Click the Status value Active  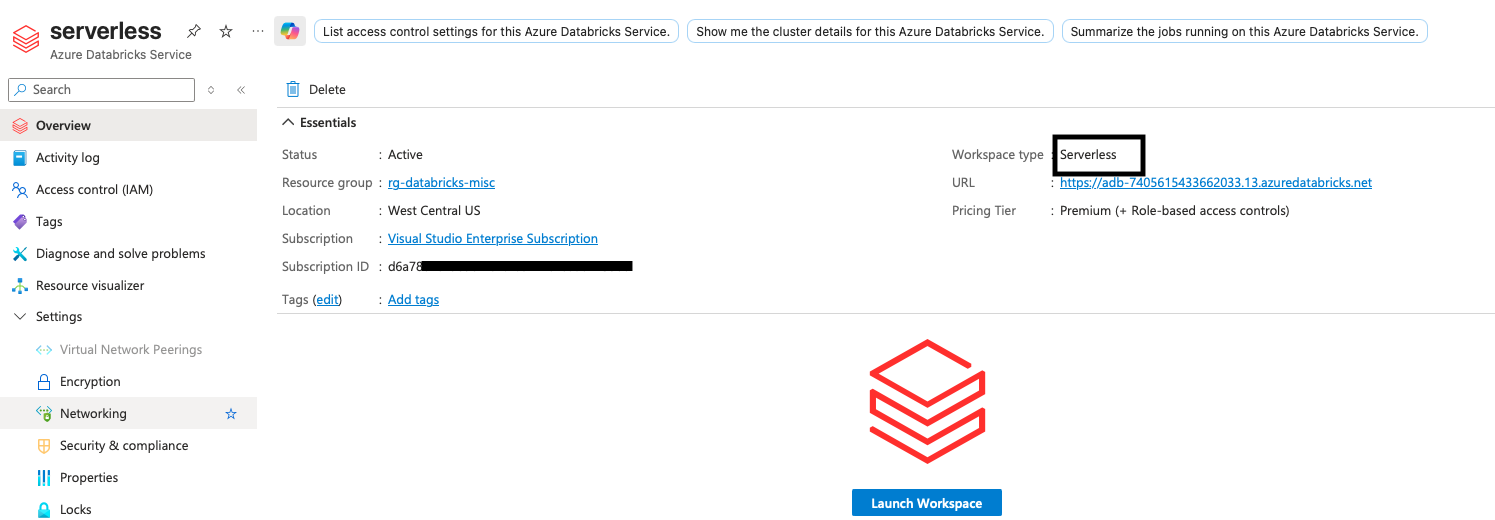coord(405,155)
